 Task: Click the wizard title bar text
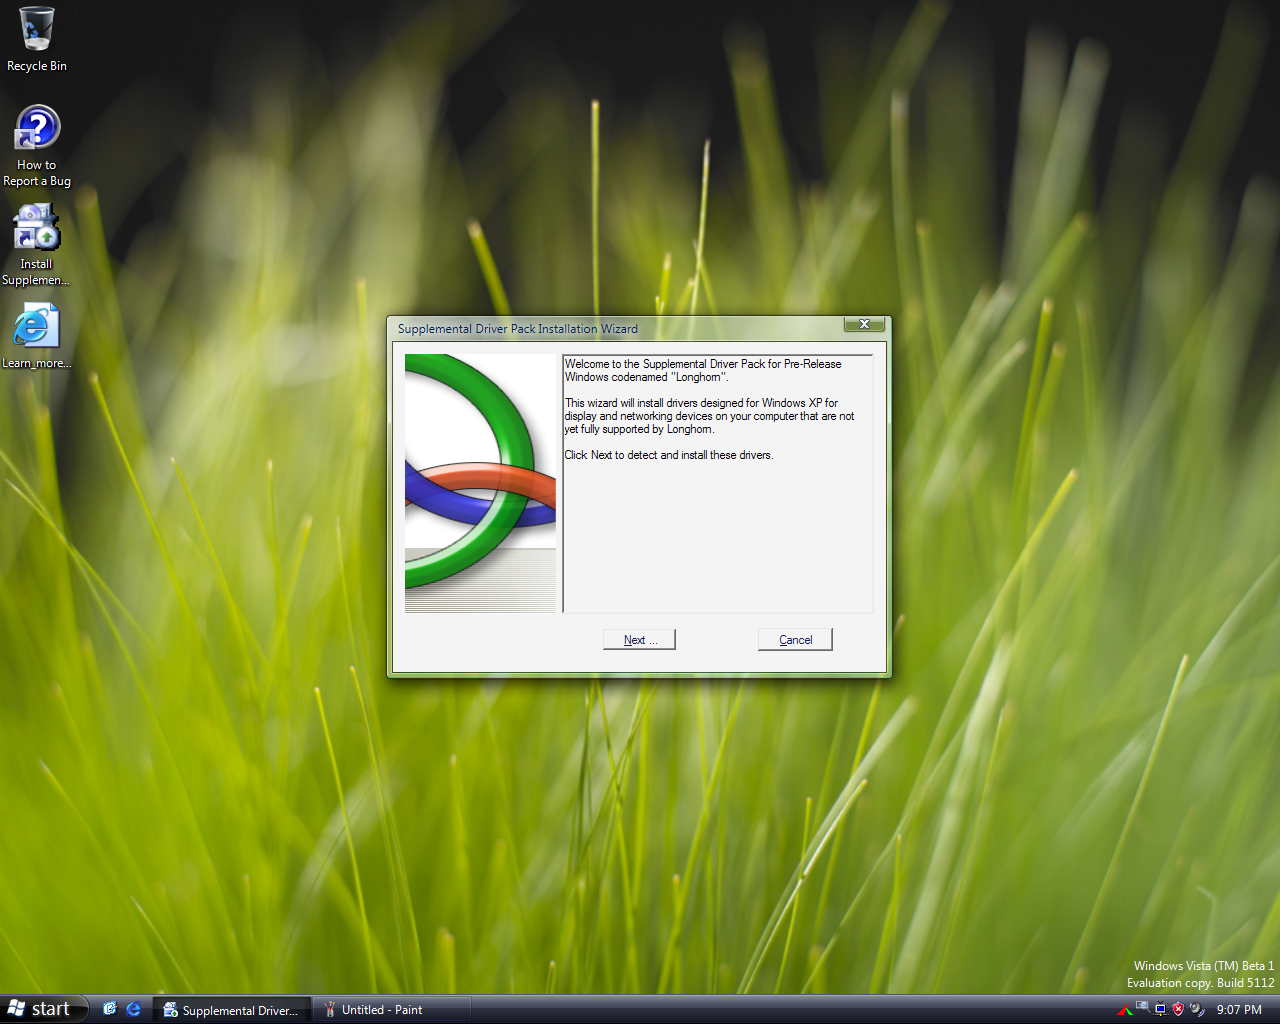pyautogui.click(x=517, y=329)
